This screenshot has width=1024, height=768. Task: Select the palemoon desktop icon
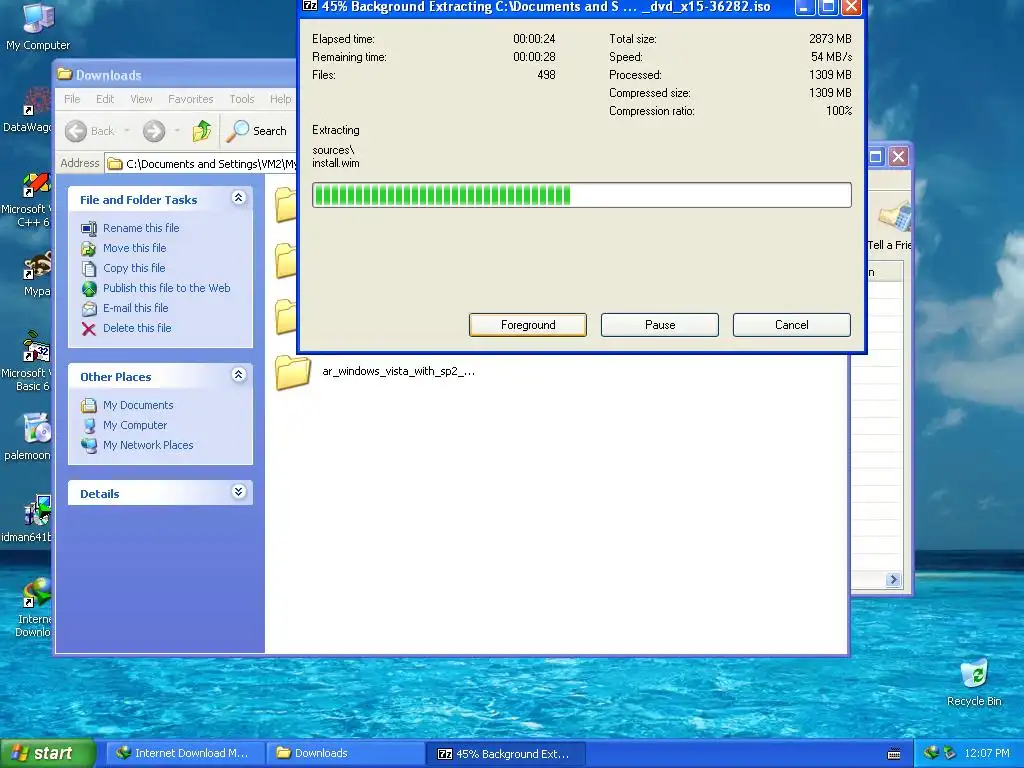37,429
